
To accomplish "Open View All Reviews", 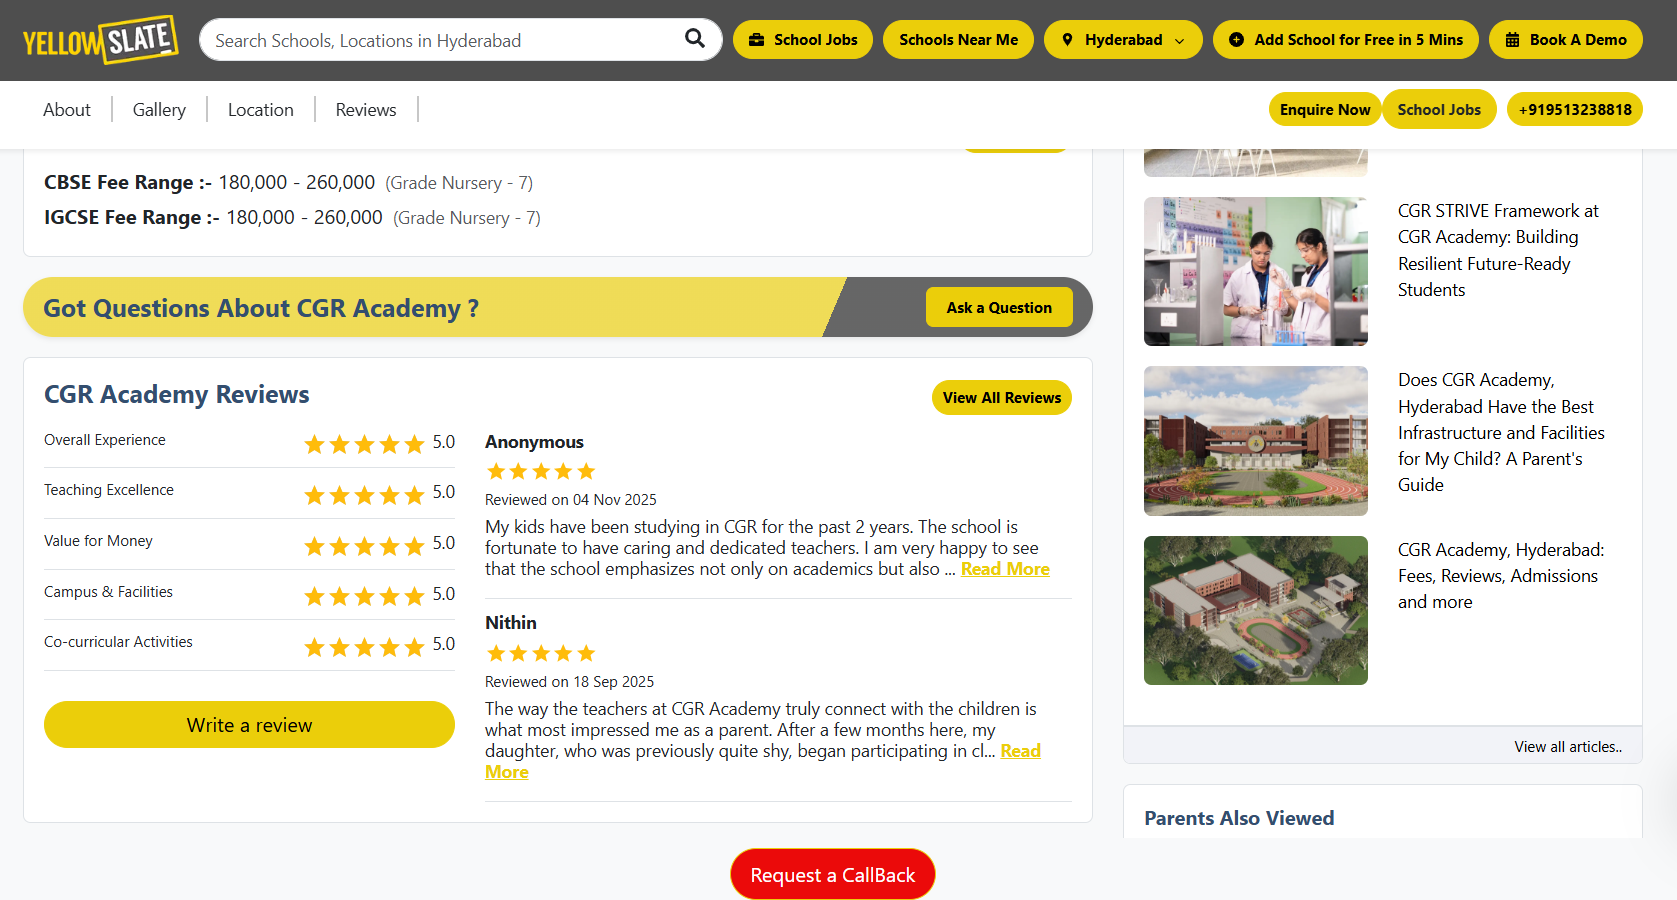I will click(1002, 398).
